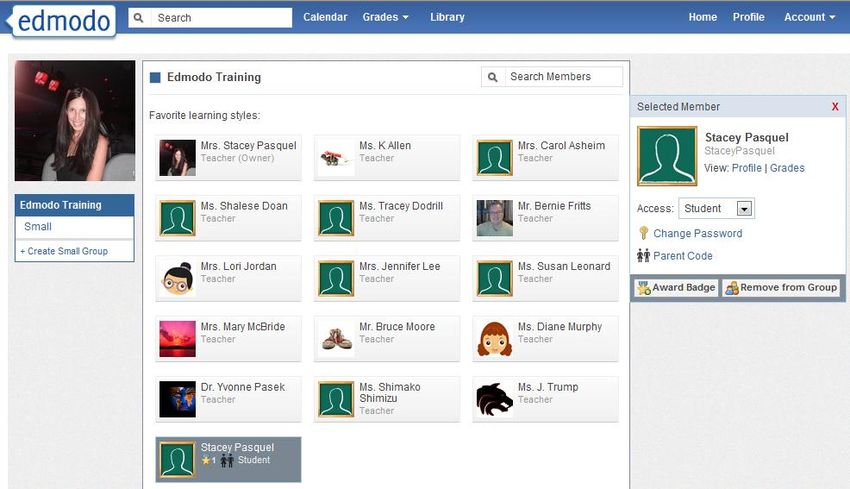Click Mrs. Carol Asheim's default avatar

[x=494, y=158]
